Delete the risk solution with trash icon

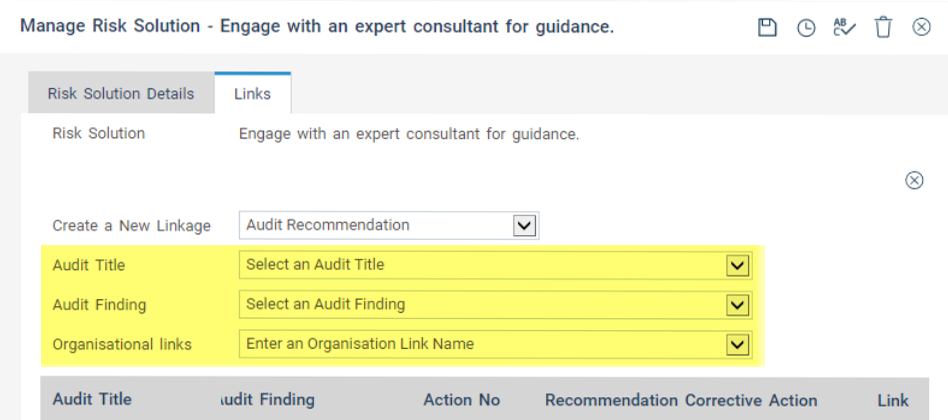pos(883,28)
